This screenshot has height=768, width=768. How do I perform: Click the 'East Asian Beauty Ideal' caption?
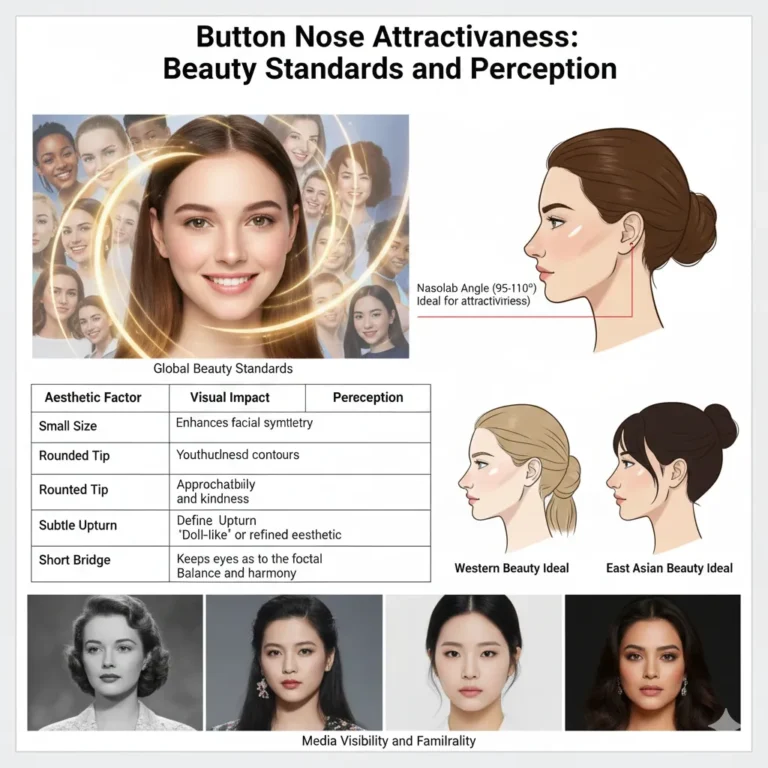(669, 568)
